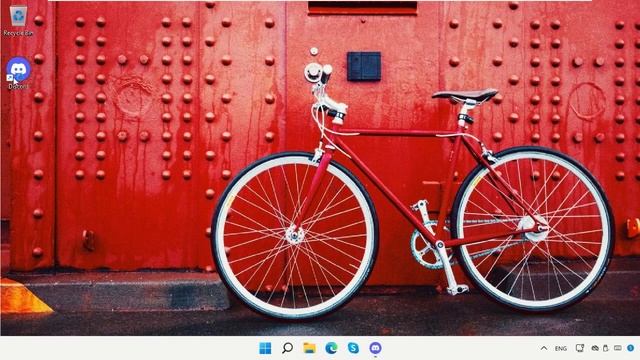Open the network tray icon

[x=580, y=348]
